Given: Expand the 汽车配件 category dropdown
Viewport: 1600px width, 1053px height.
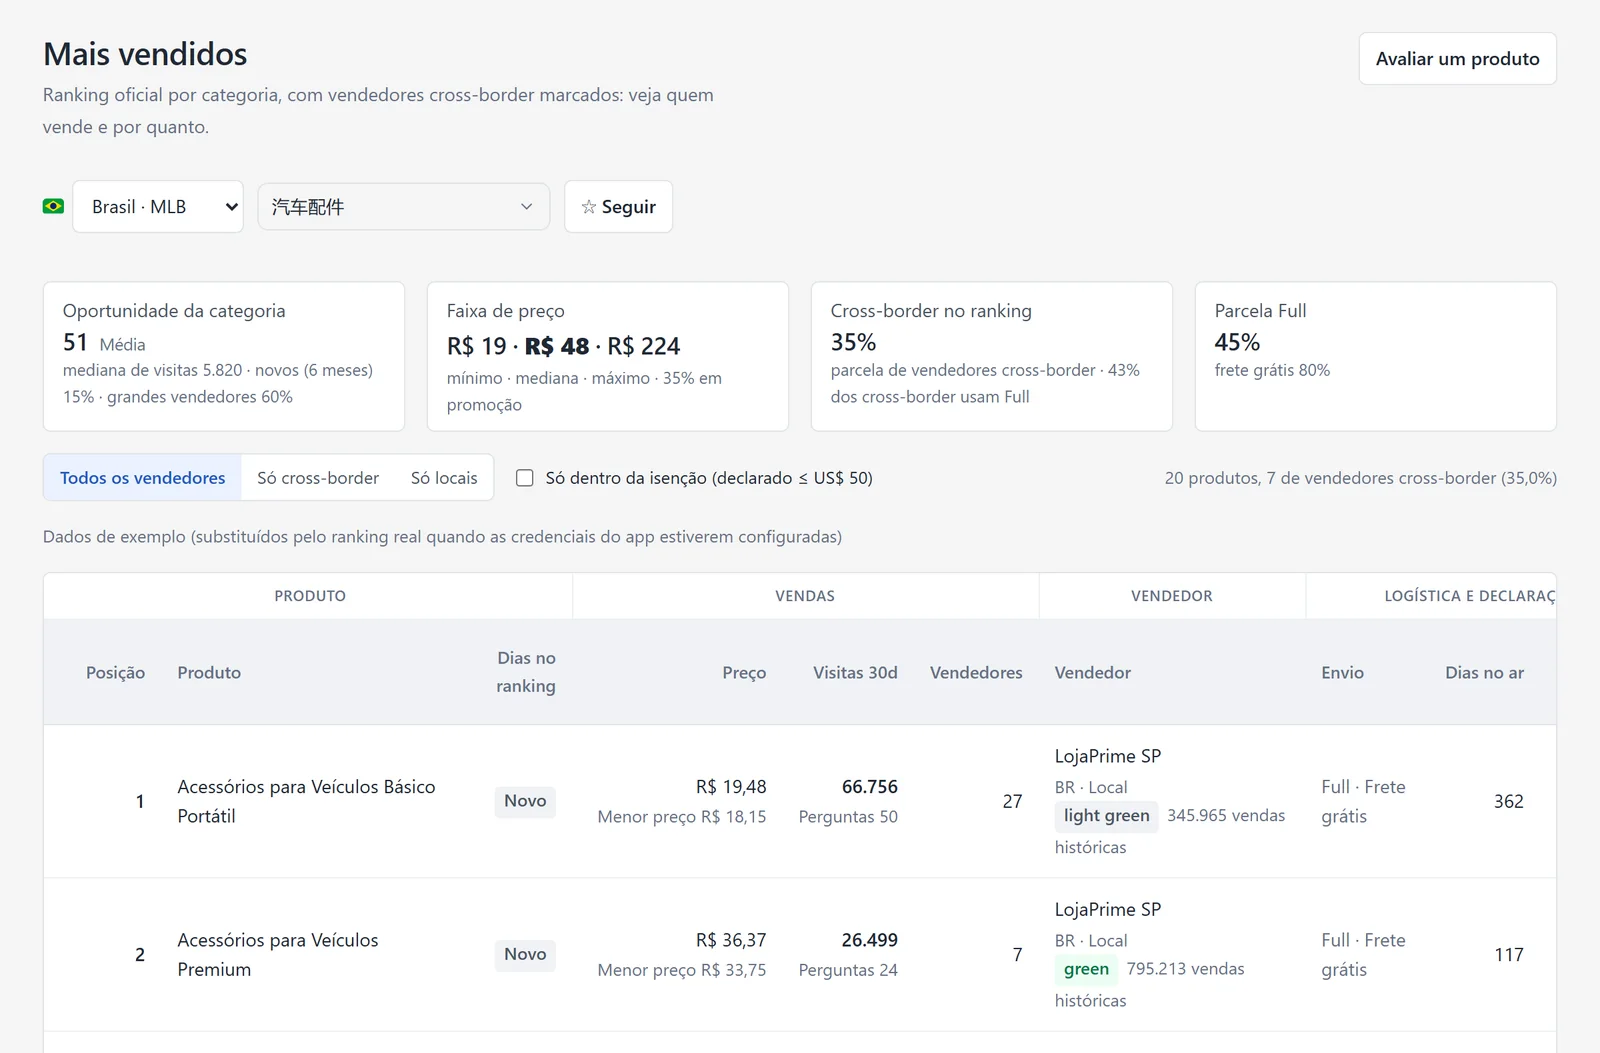Looking at the screenshot, I should 404,207.
